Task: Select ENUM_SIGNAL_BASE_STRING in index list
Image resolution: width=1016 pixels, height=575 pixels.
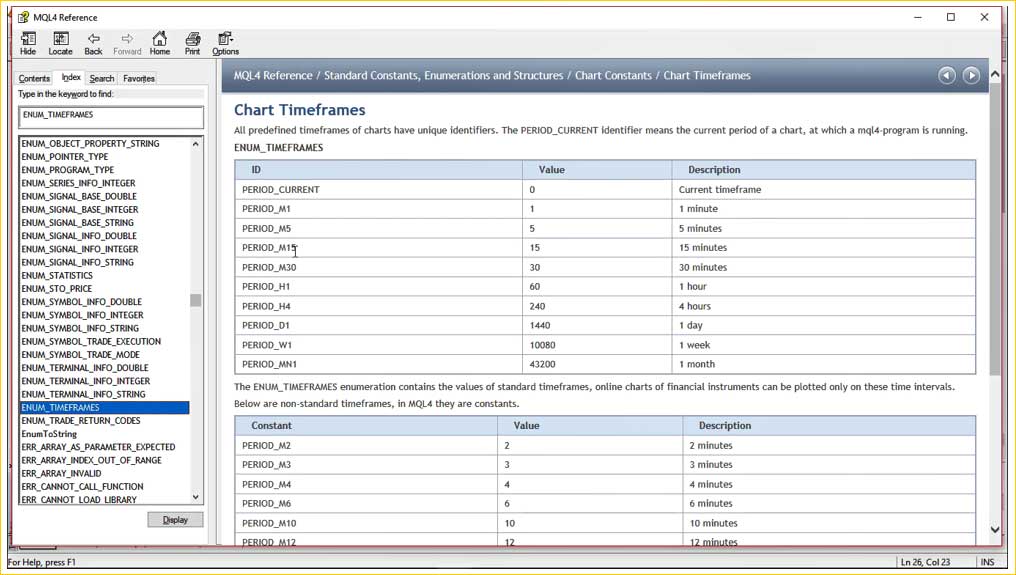Action: click(77, 222)
